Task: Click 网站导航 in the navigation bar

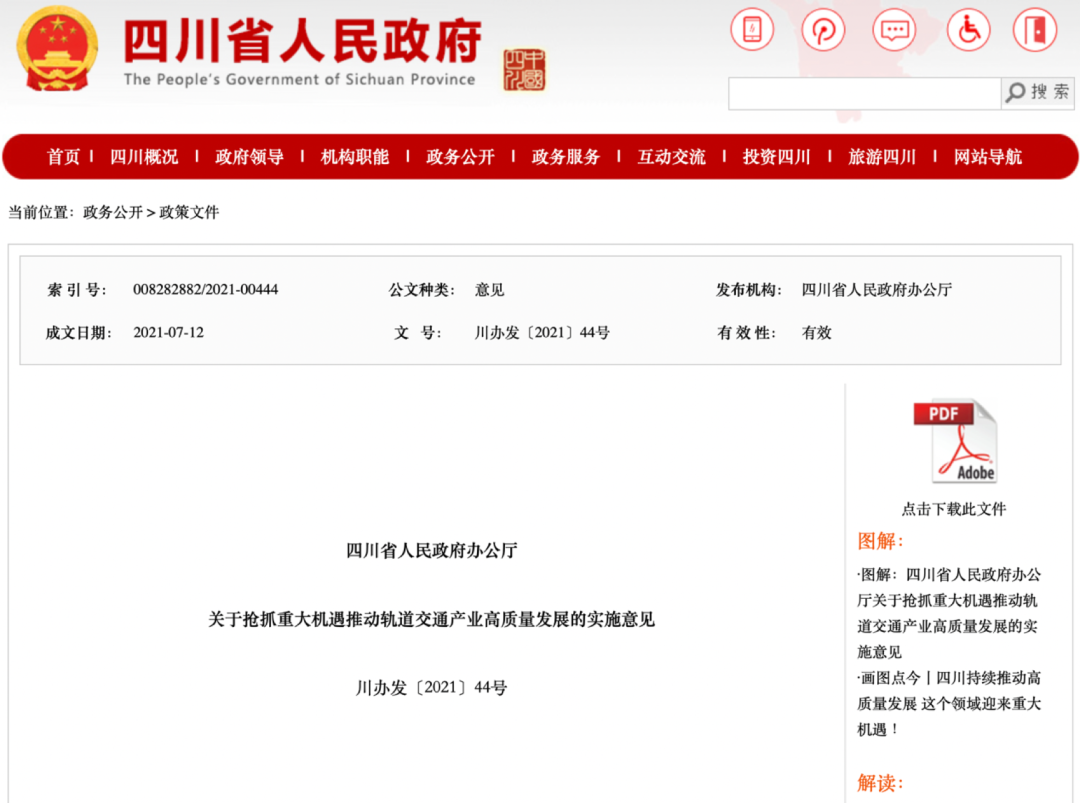Action: click(x=987, y=157)
